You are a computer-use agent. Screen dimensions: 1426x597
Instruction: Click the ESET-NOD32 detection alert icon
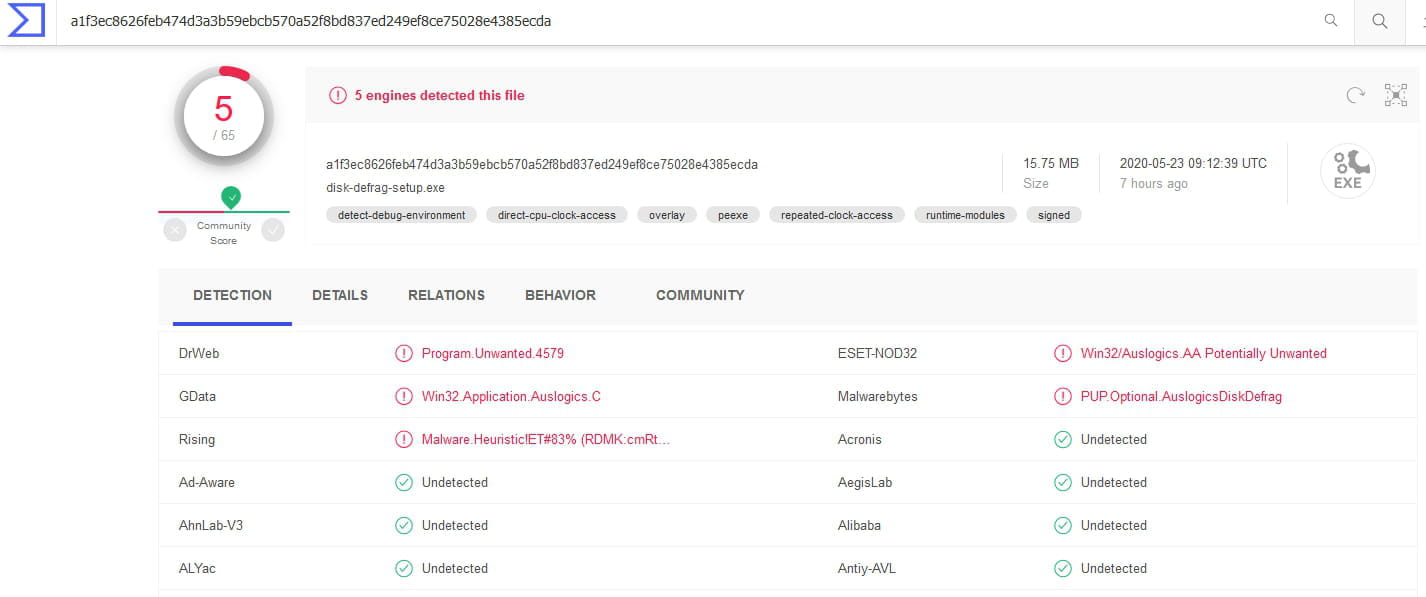point(1063,353)
